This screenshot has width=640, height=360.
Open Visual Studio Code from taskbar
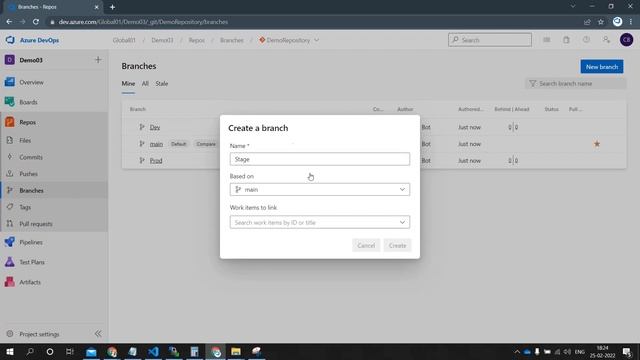153,351
